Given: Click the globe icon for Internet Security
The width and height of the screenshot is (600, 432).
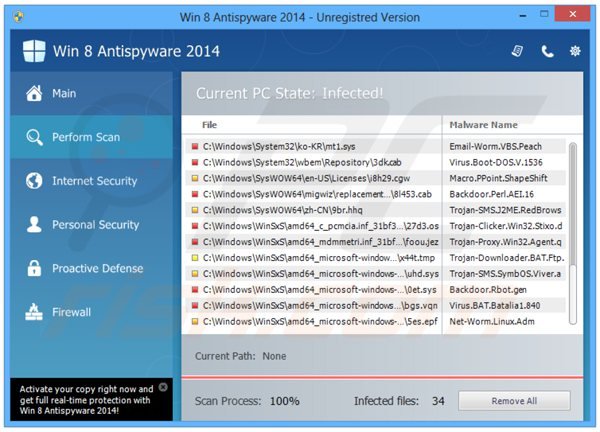Looking at the screenshot, I should (x=34, y=181).
